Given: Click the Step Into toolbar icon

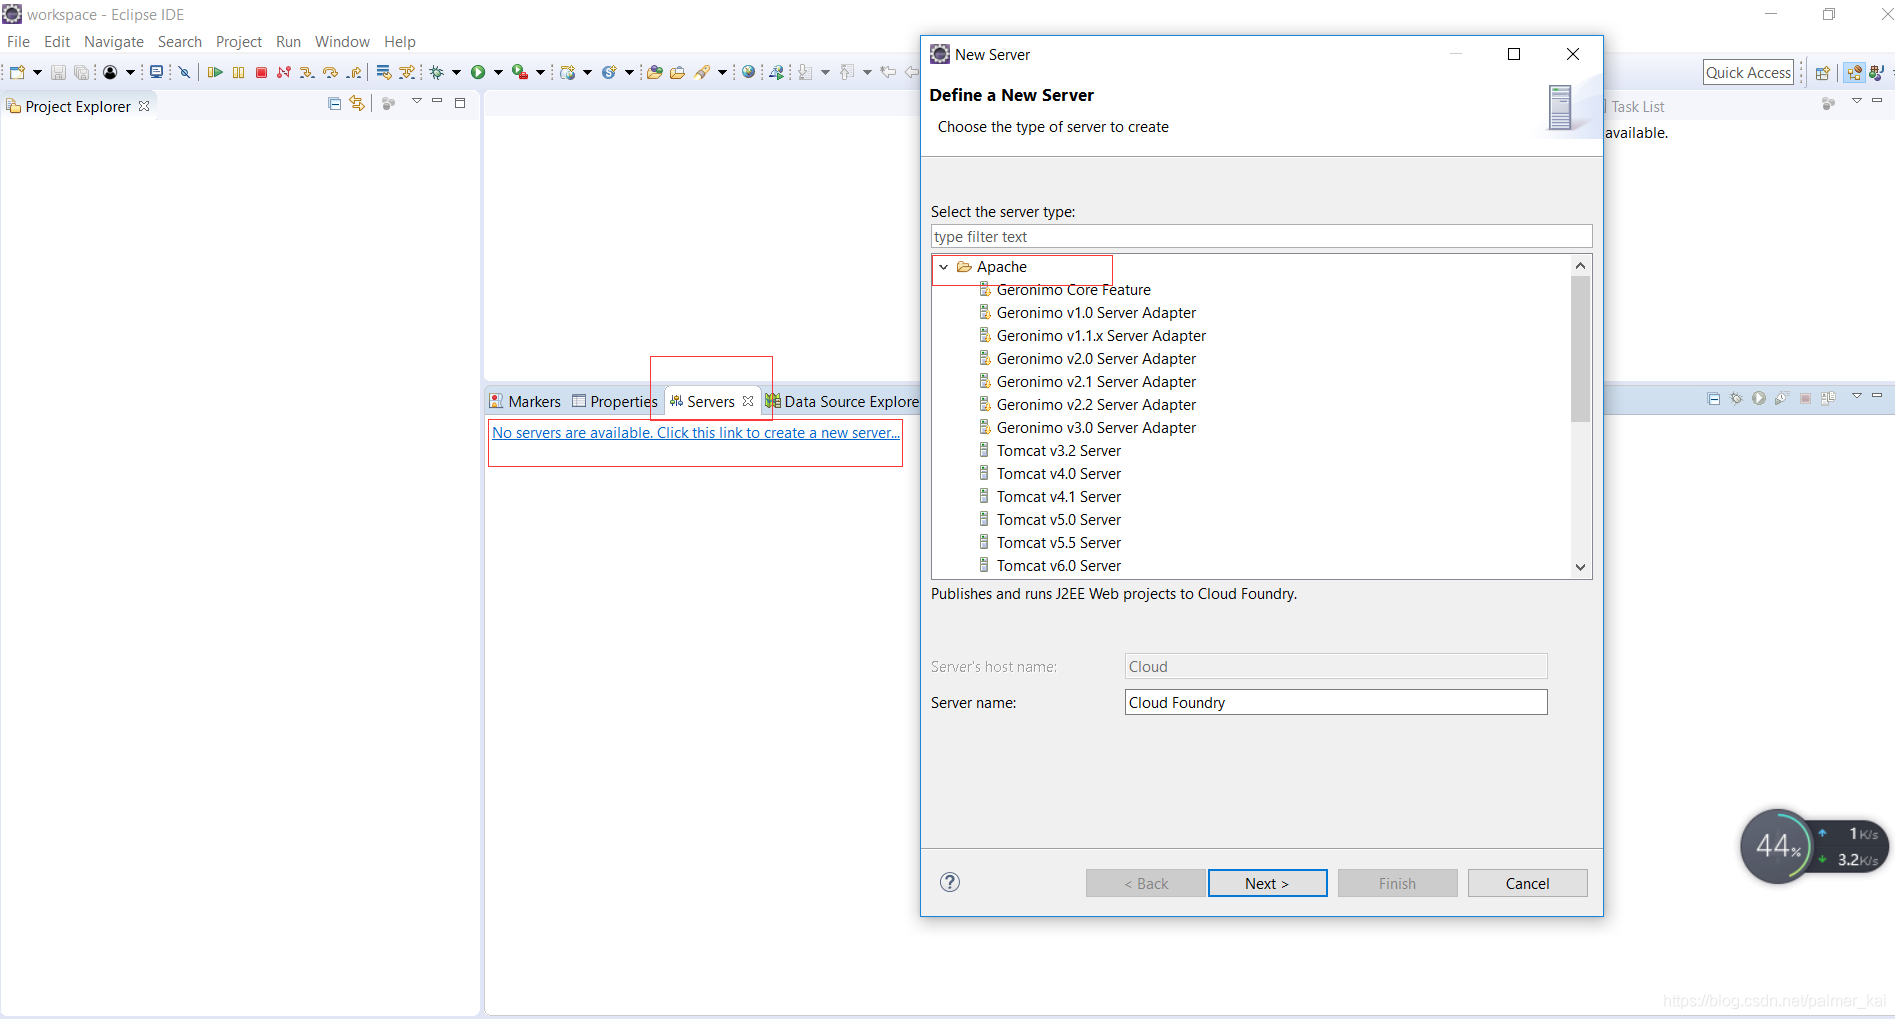Looking at the screenshot, I should pyautogui.click(x=307, y=72).
